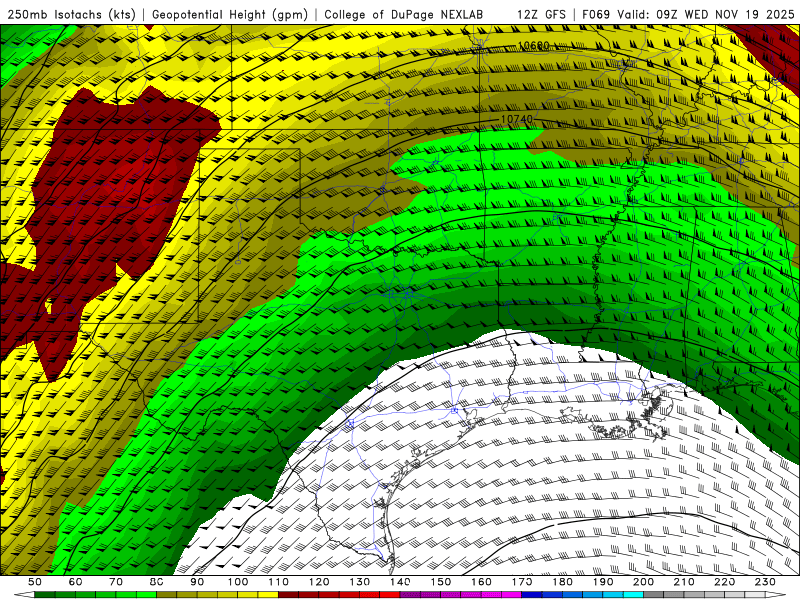
Task: Click the 70 value on the color scale
Action: tap(116, 582)
